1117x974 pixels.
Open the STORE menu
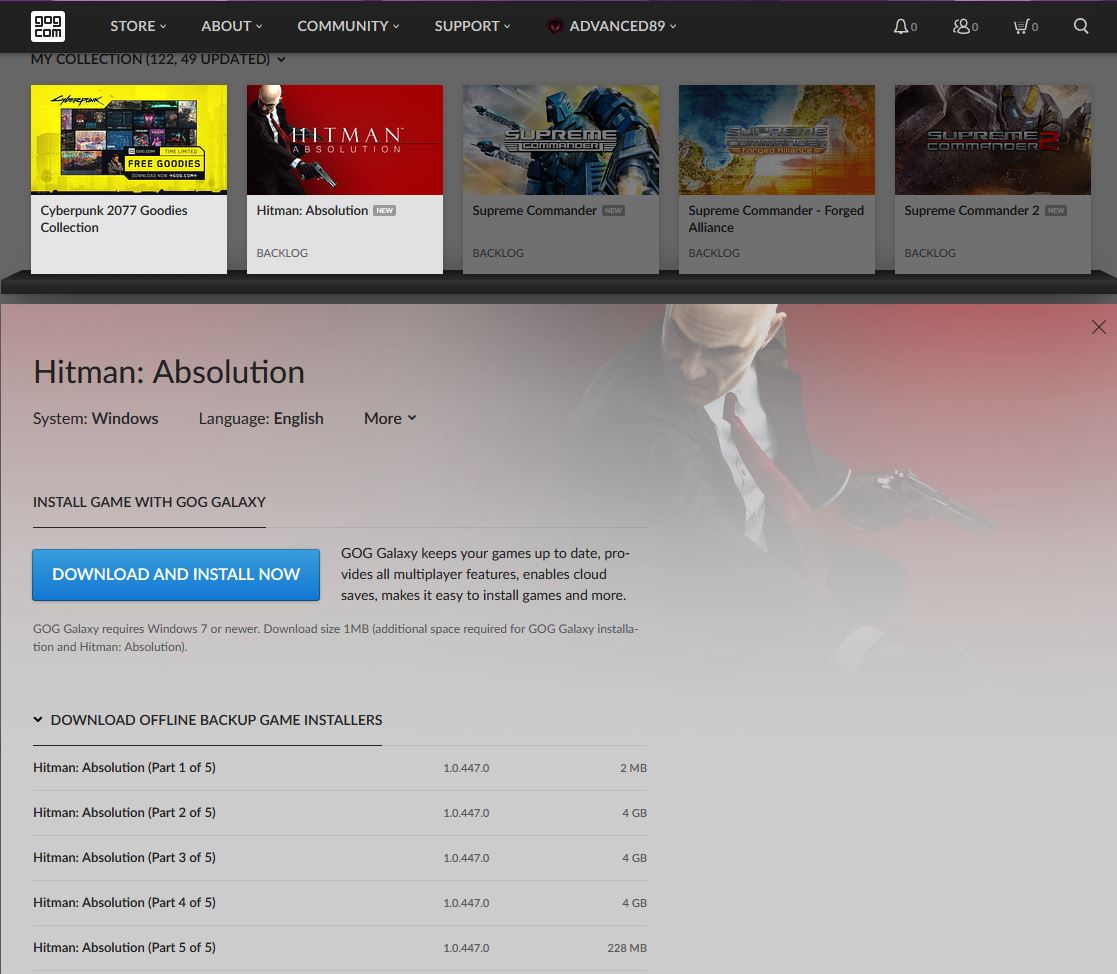click(x=138, y=26)
